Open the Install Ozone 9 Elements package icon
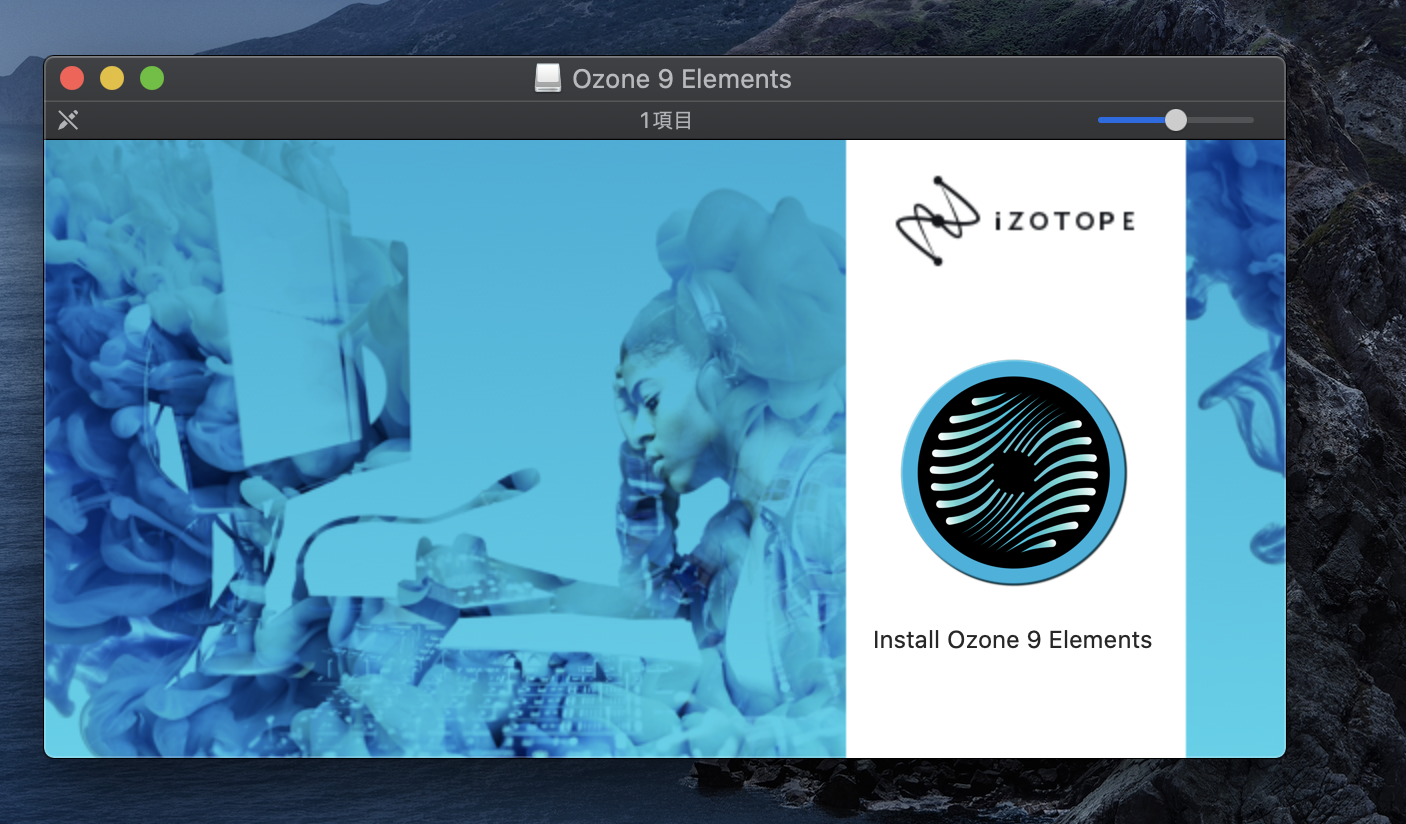 click(x=1013, y=473)
